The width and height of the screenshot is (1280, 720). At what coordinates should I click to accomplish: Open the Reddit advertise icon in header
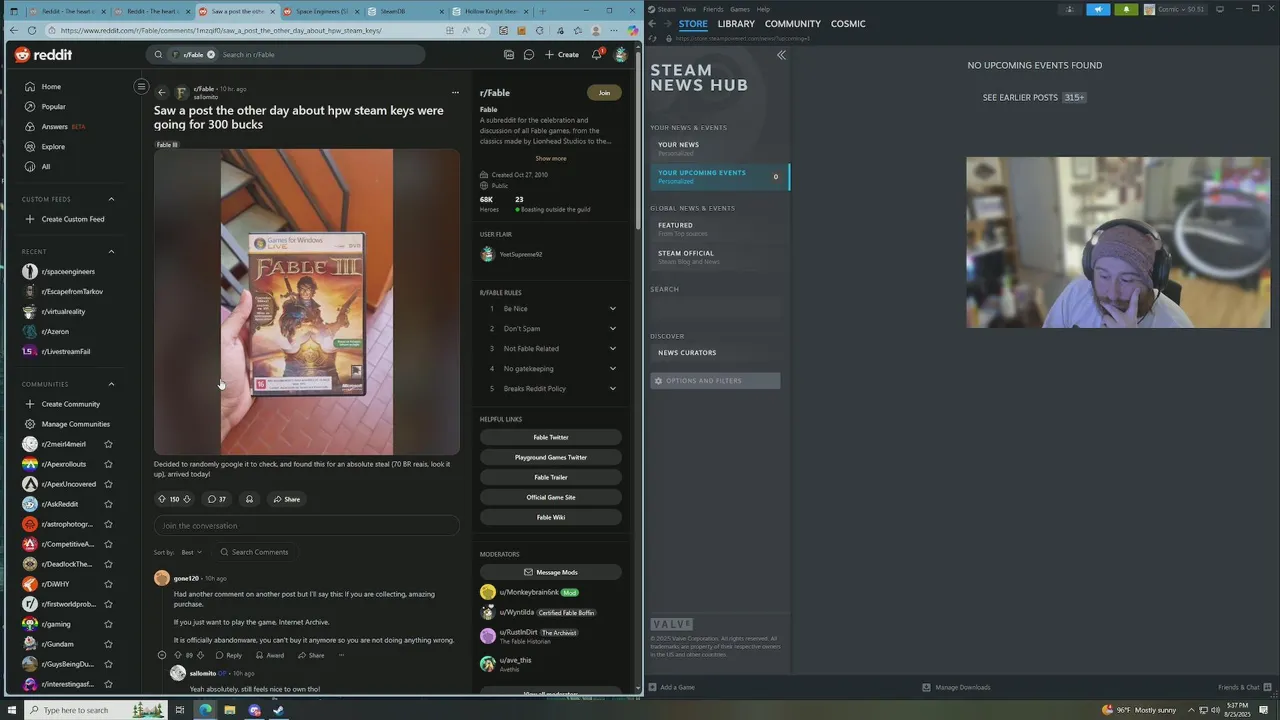[x=509, y=55]
